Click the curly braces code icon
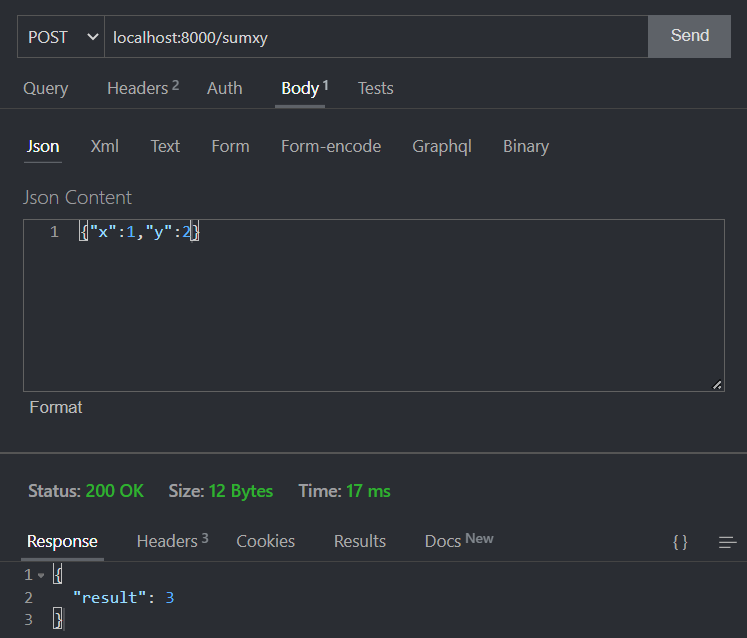Viewport: 747px width, 638px height. [x=680, y=542]
